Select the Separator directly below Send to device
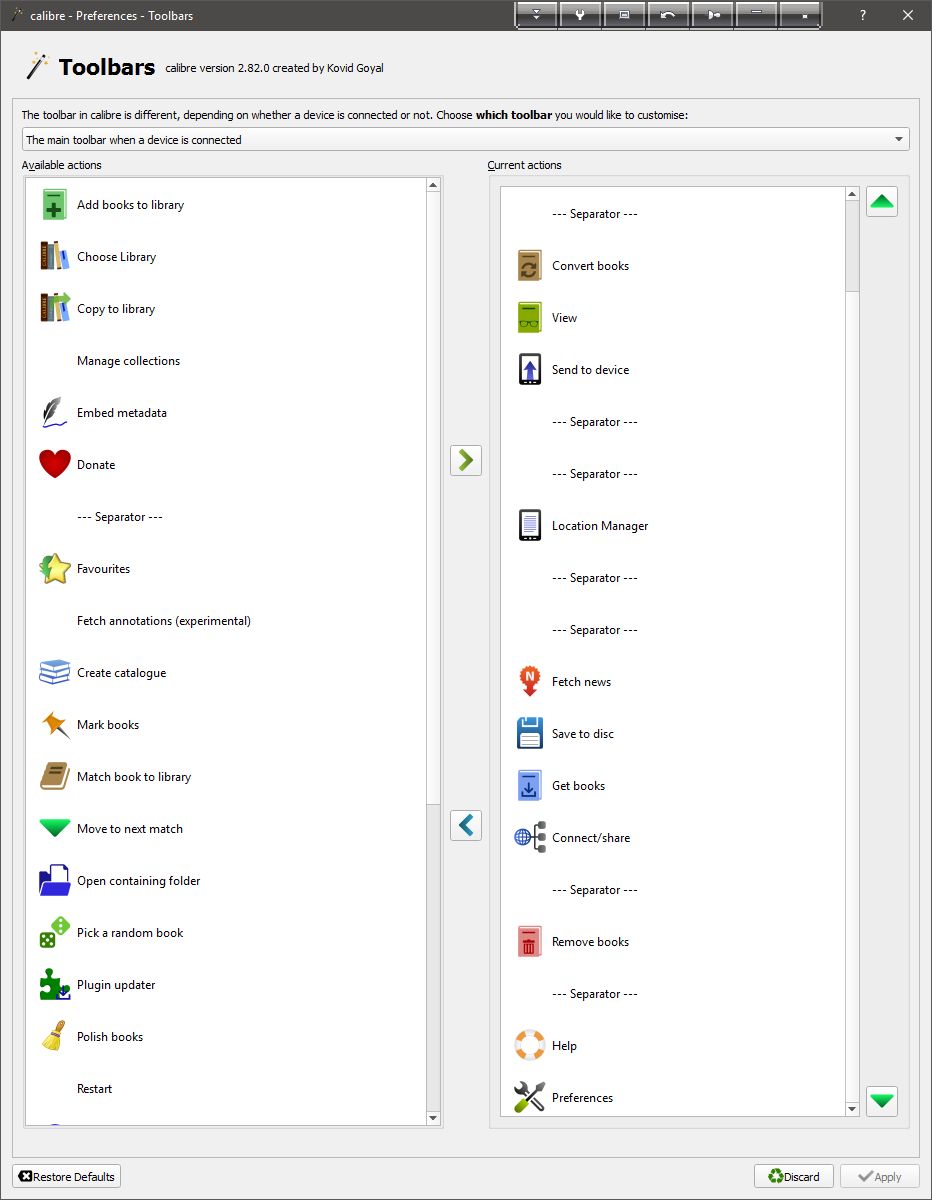Viewport: 932px width, 1200px height. pos(673,422)
